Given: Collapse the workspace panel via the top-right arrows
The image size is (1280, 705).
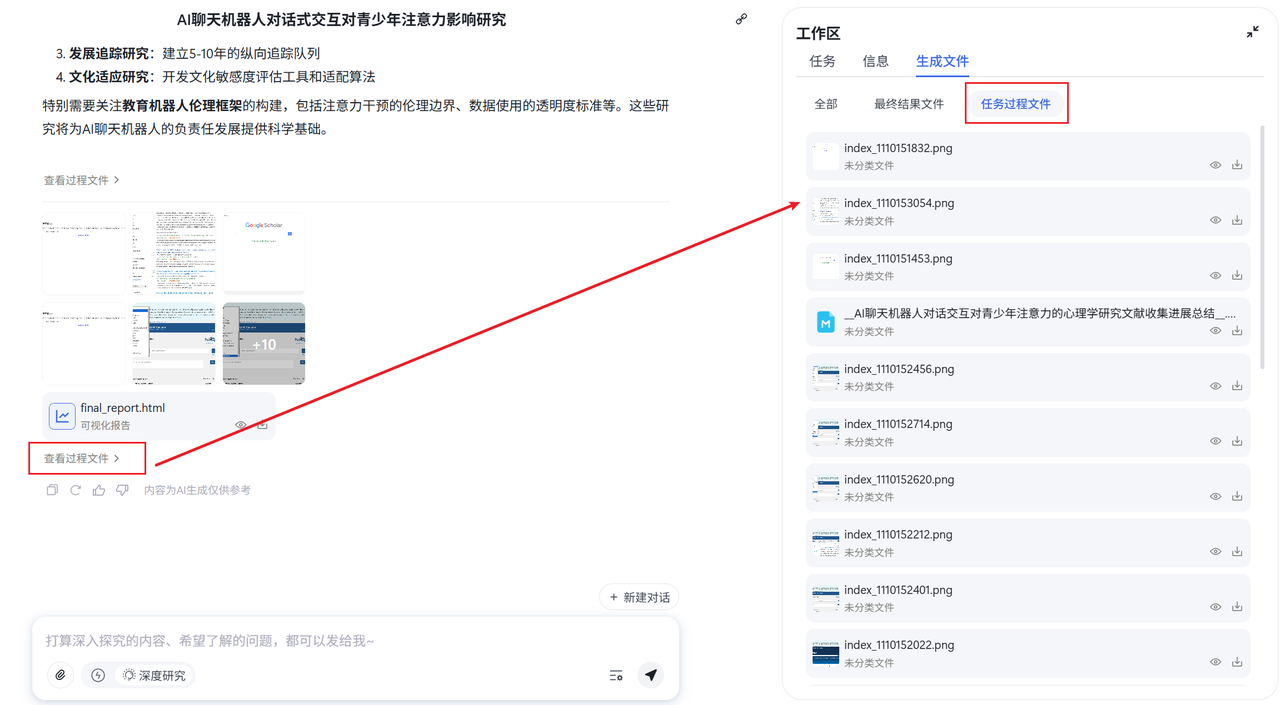Looking at the screenshot, I should point(1252,31).
